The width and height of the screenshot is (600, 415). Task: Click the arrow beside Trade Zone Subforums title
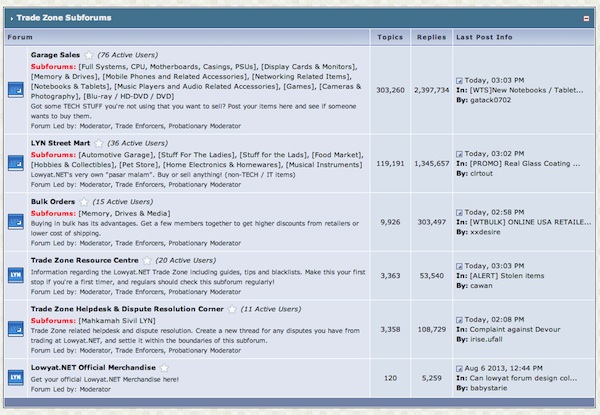(x=10, y=18)
